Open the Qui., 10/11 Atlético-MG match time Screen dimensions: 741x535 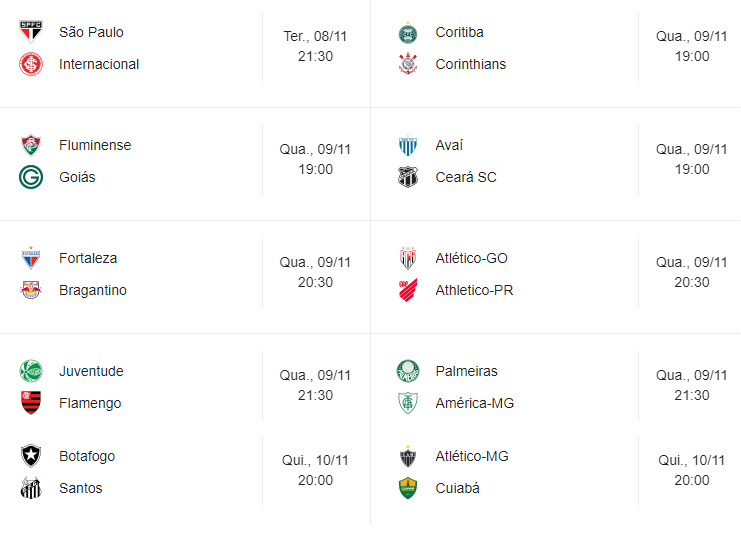[x=691, y=470]
